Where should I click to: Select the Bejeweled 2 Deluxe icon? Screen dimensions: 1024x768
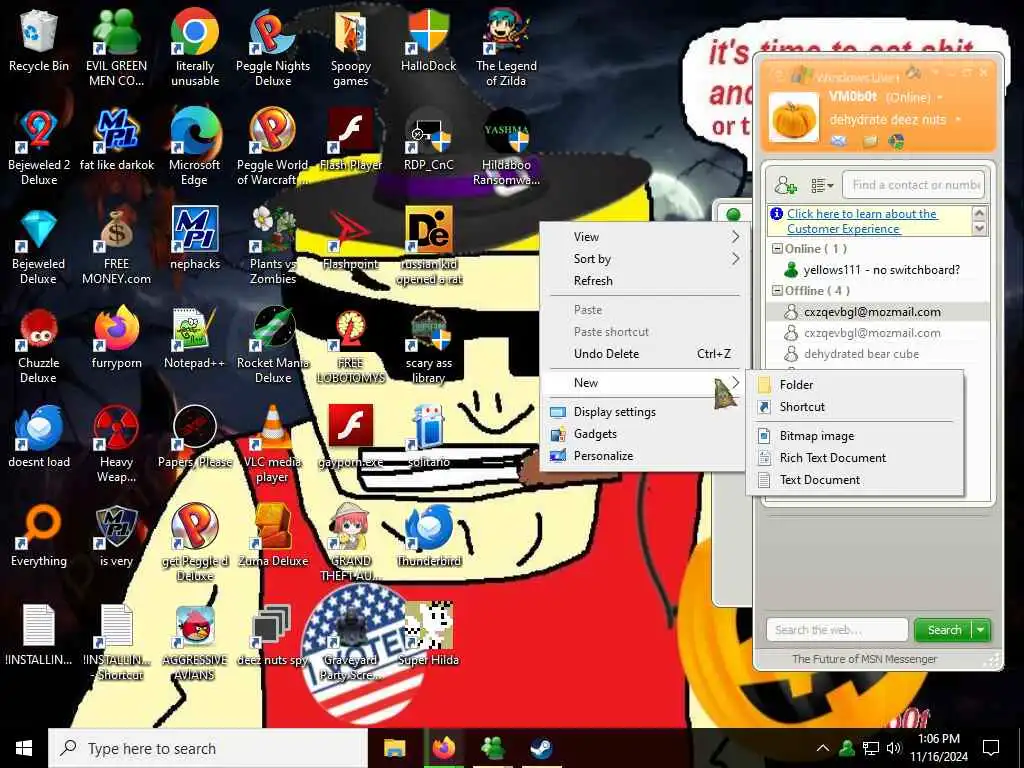click(x=39, y=145)
